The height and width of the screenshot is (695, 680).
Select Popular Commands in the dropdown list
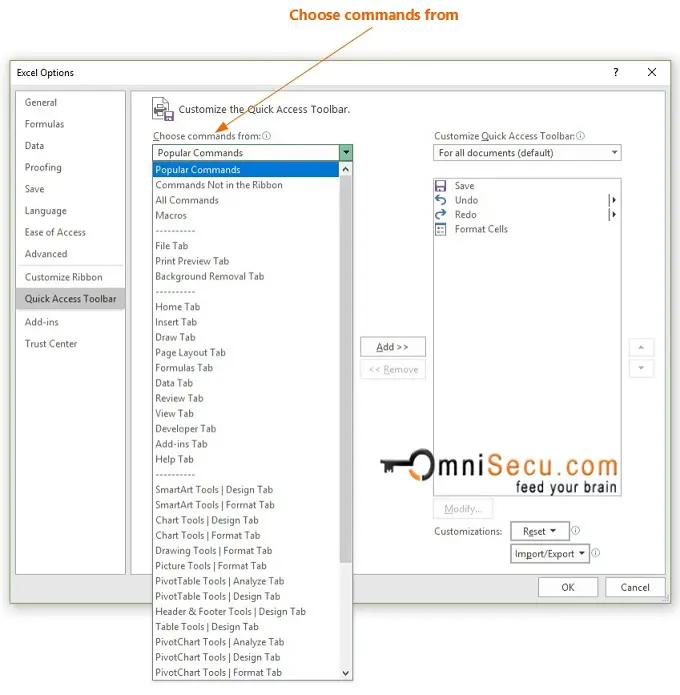click(246, 170)
